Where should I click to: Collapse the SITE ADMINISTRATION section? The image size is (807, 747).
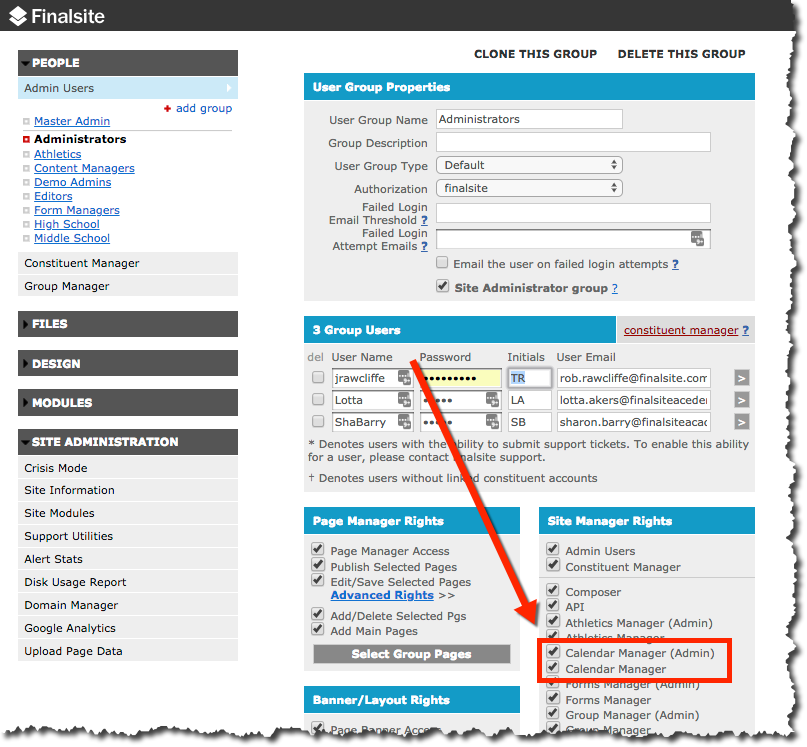click(128, 442)
